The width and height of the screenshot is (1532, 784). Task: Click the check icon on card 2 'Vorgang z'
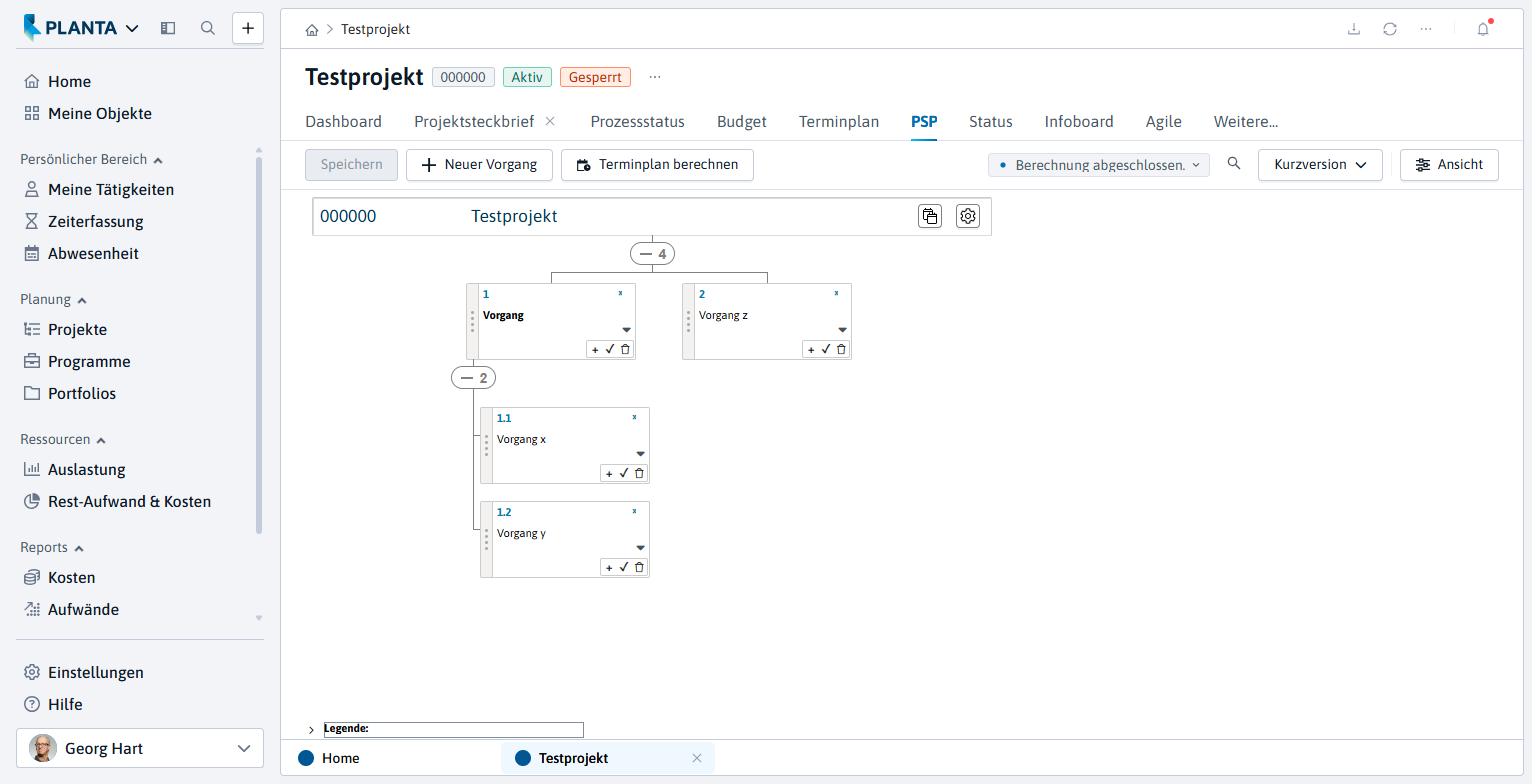825,349
